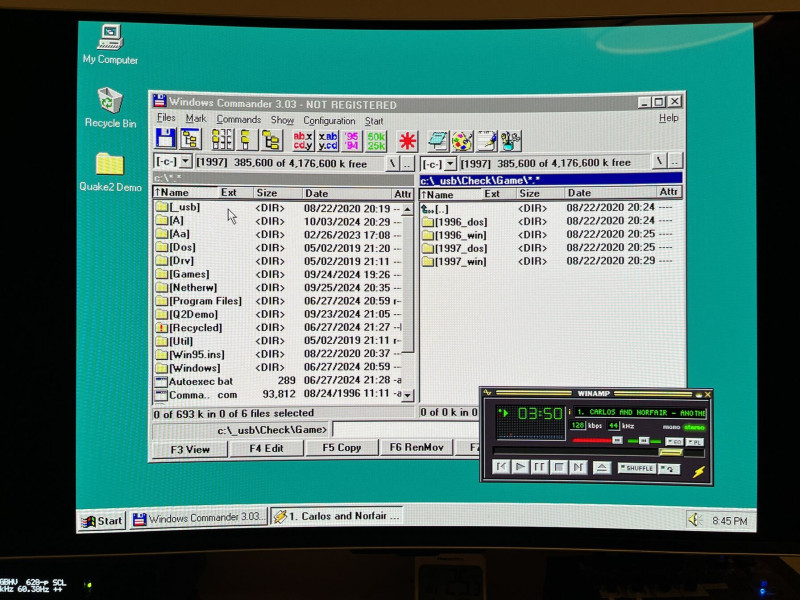Sort left panel by Size column header
800x600 pixels.
[x=277, y=193]
